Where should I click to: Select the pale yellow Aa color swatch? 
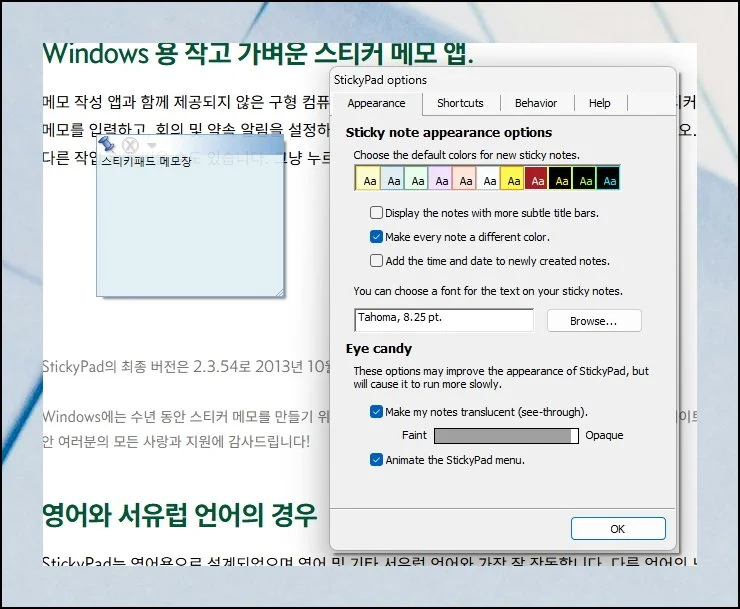click(x=369, y=179)
